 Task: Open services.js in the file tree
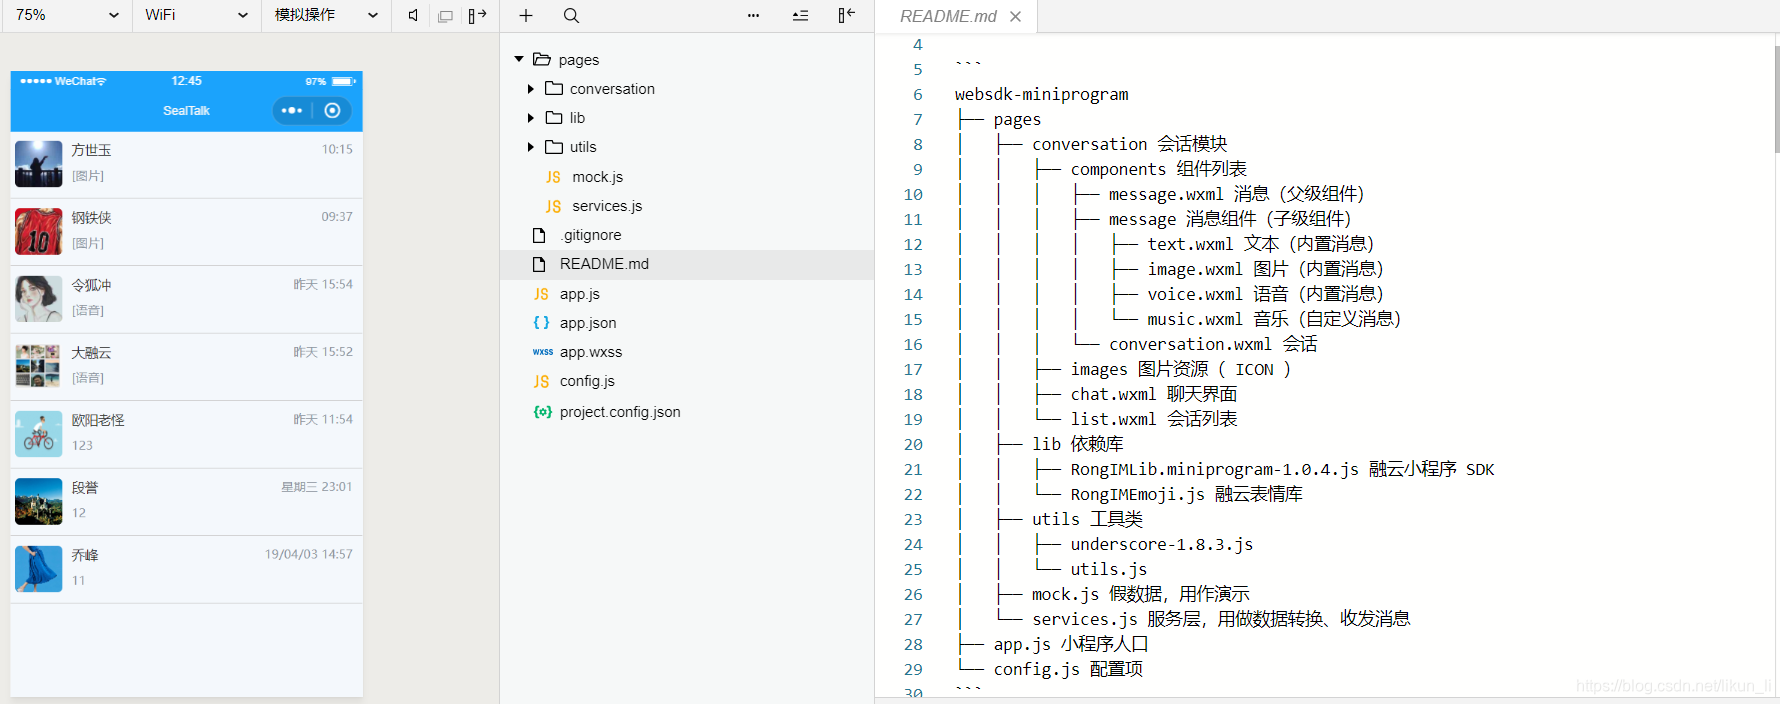tap(607, 206)
